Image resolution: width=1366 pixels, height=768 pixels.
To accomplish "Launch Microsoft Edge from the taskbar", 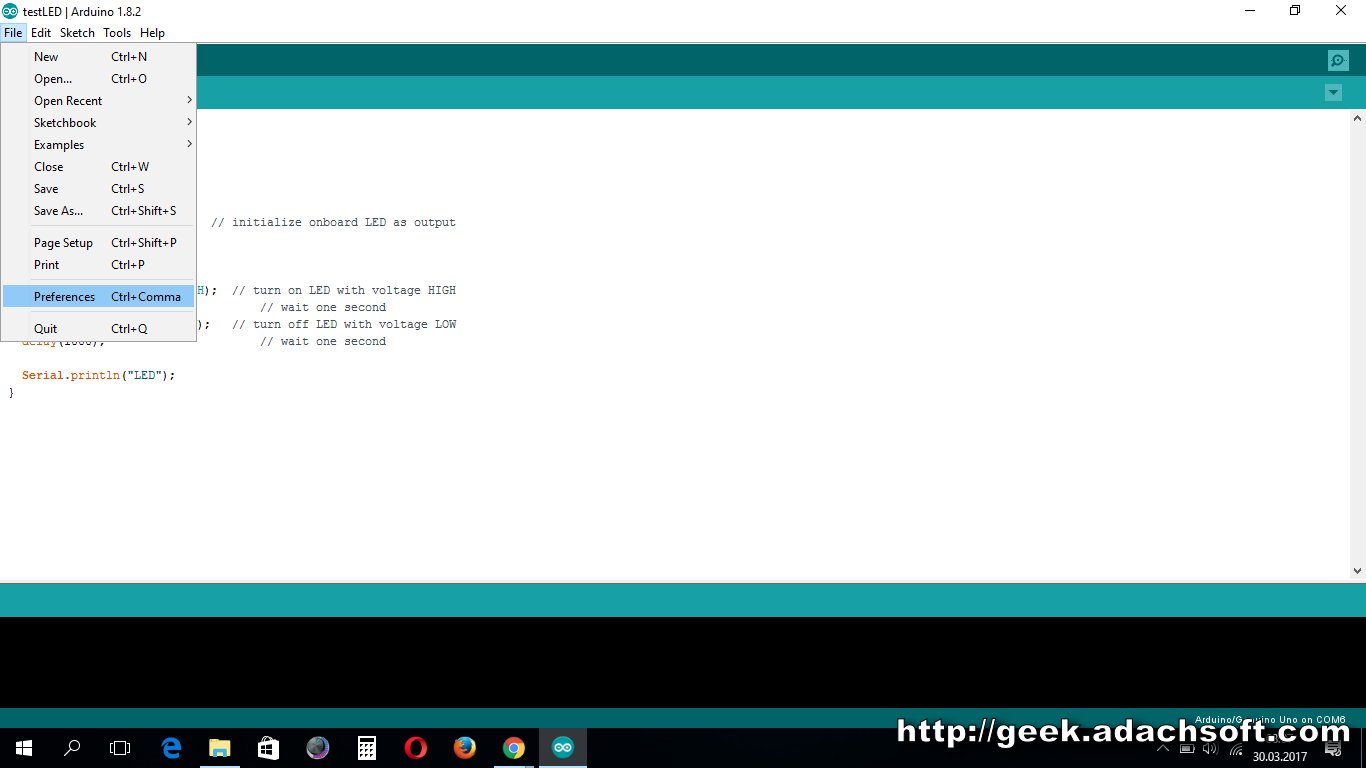I will (171, 748).
